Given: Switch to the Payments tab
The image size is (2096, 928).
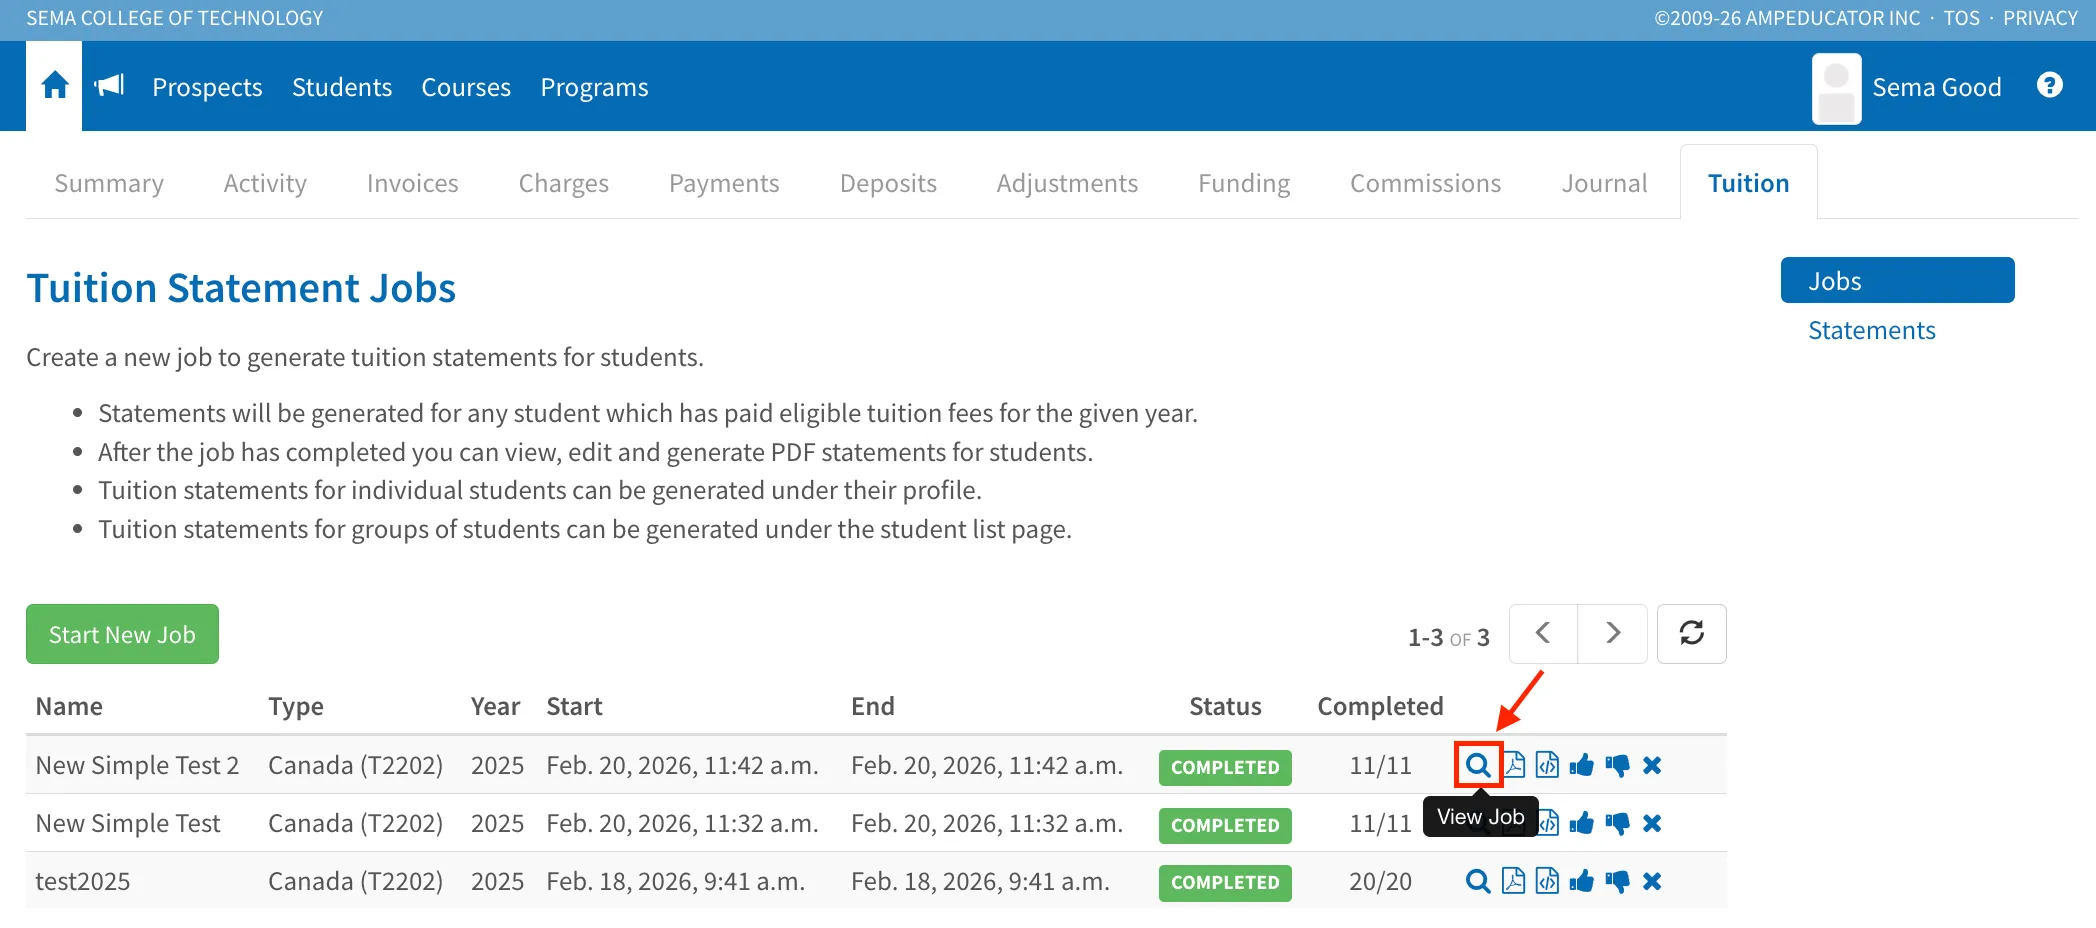Looking at the screenshot, I should [724, 183].
